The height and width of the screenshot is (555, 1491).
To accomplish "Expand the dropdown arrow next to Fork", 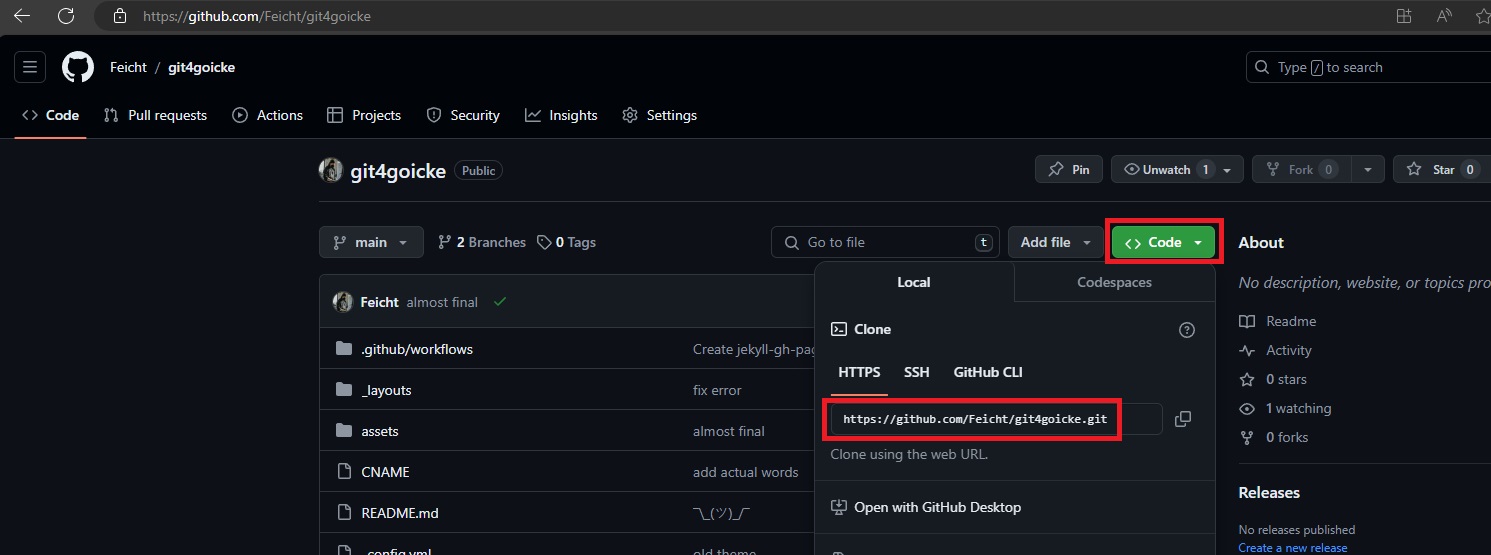I will click(x=1369, y=170).
